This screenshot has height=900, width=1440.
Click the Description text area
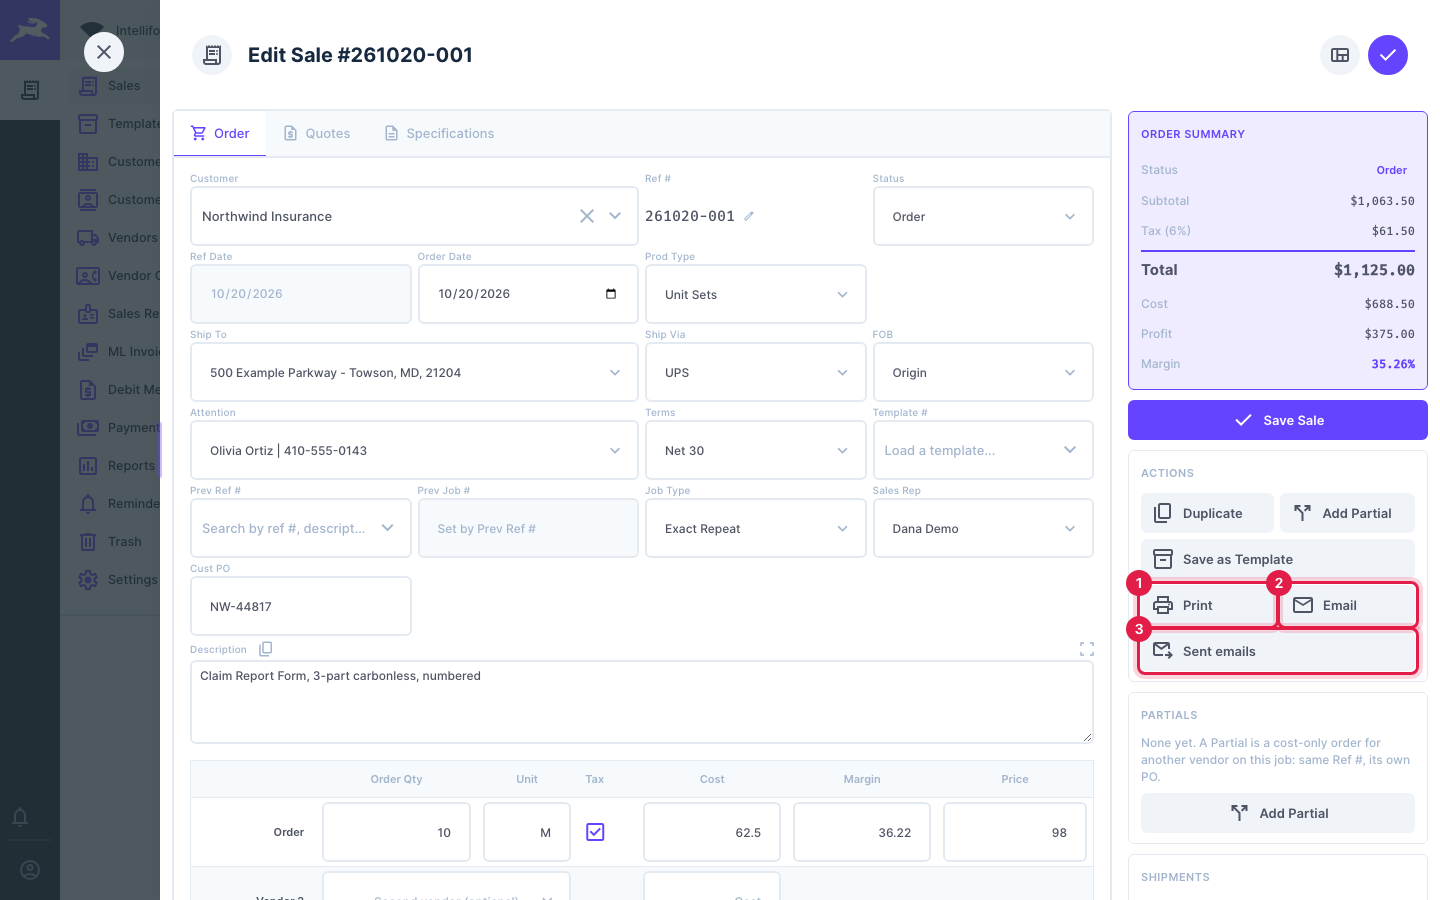pyautogui.click(x=642, y=701)
